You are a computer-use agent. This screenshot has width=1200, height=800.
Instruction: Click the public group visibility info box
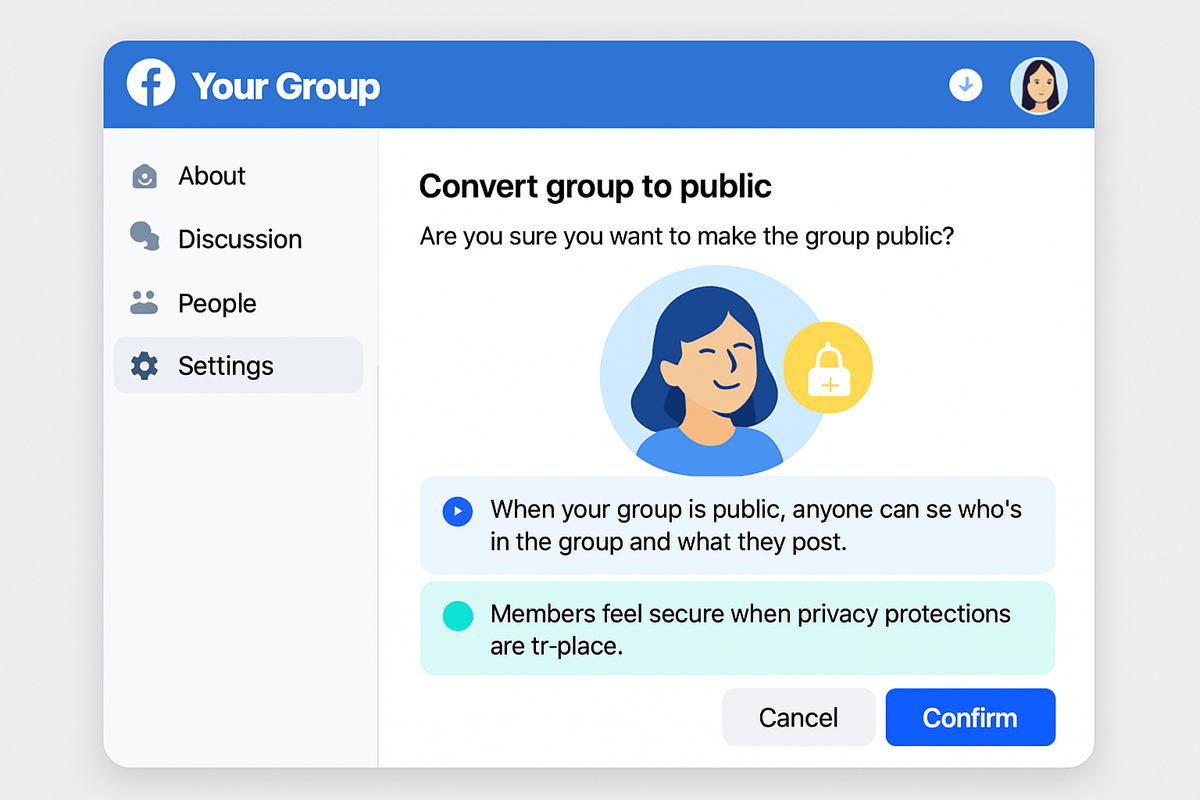pyautogui.click(x=737, y=526)
